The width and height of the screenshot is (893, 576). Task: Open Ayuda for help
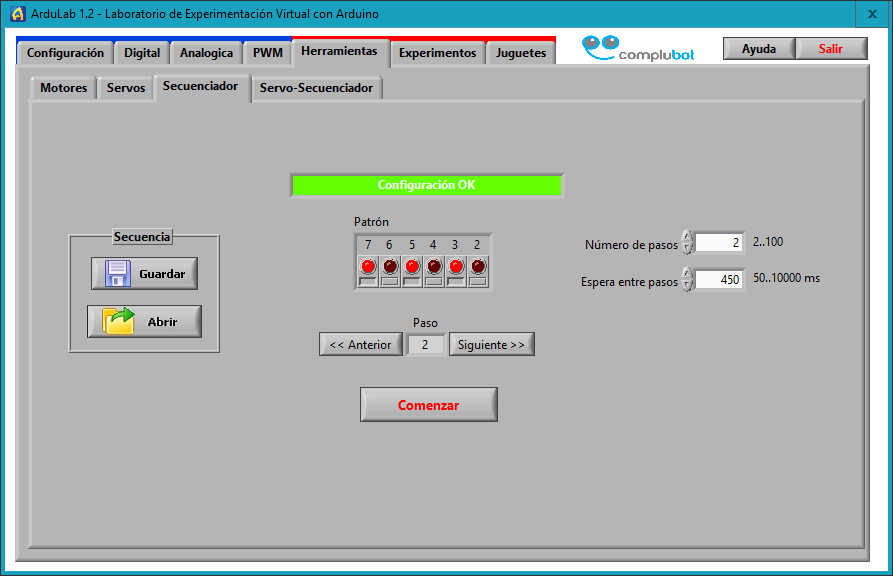click(x=758, y=49)
